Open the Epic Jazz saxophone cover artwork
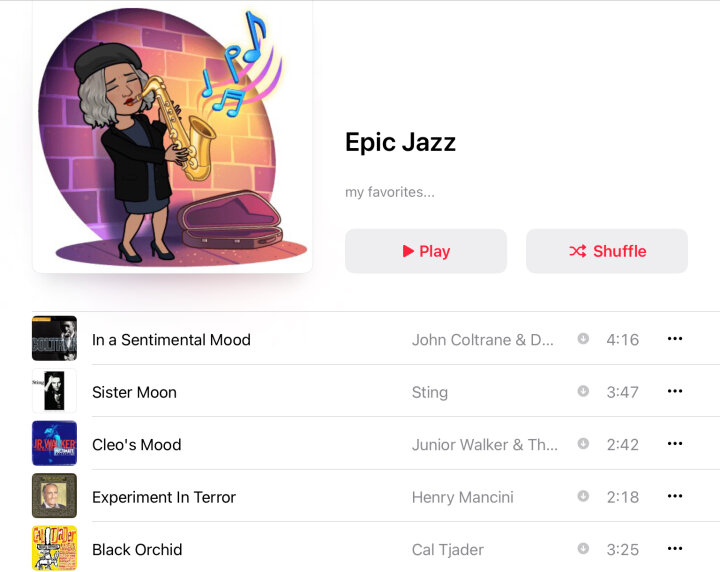The width and height of the screenshot is (720, 572). tap(173, 136)
